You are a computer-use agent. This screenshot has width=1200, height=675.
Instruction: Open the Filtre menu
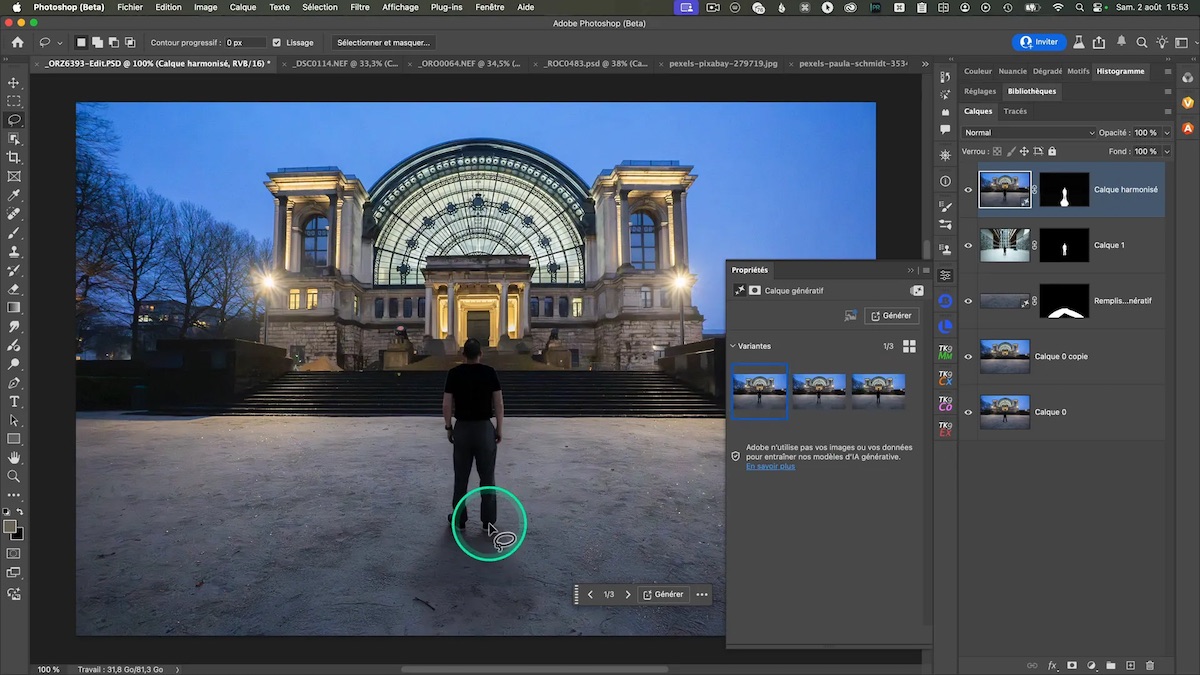[360, 7]
